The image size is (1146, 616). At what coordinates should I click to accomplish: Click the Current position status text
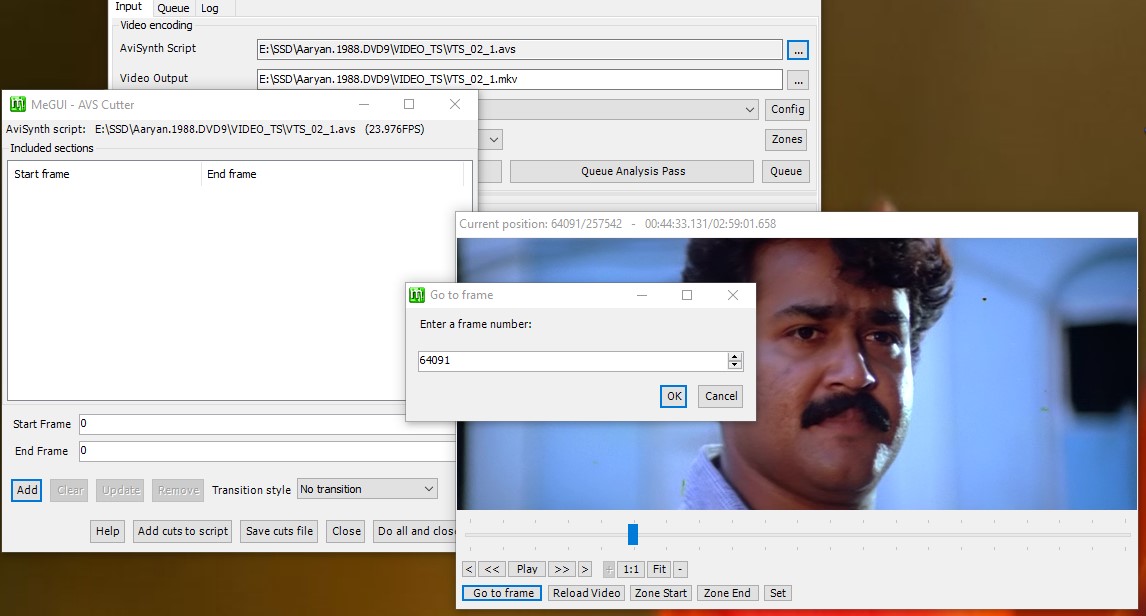pos(618,224)
